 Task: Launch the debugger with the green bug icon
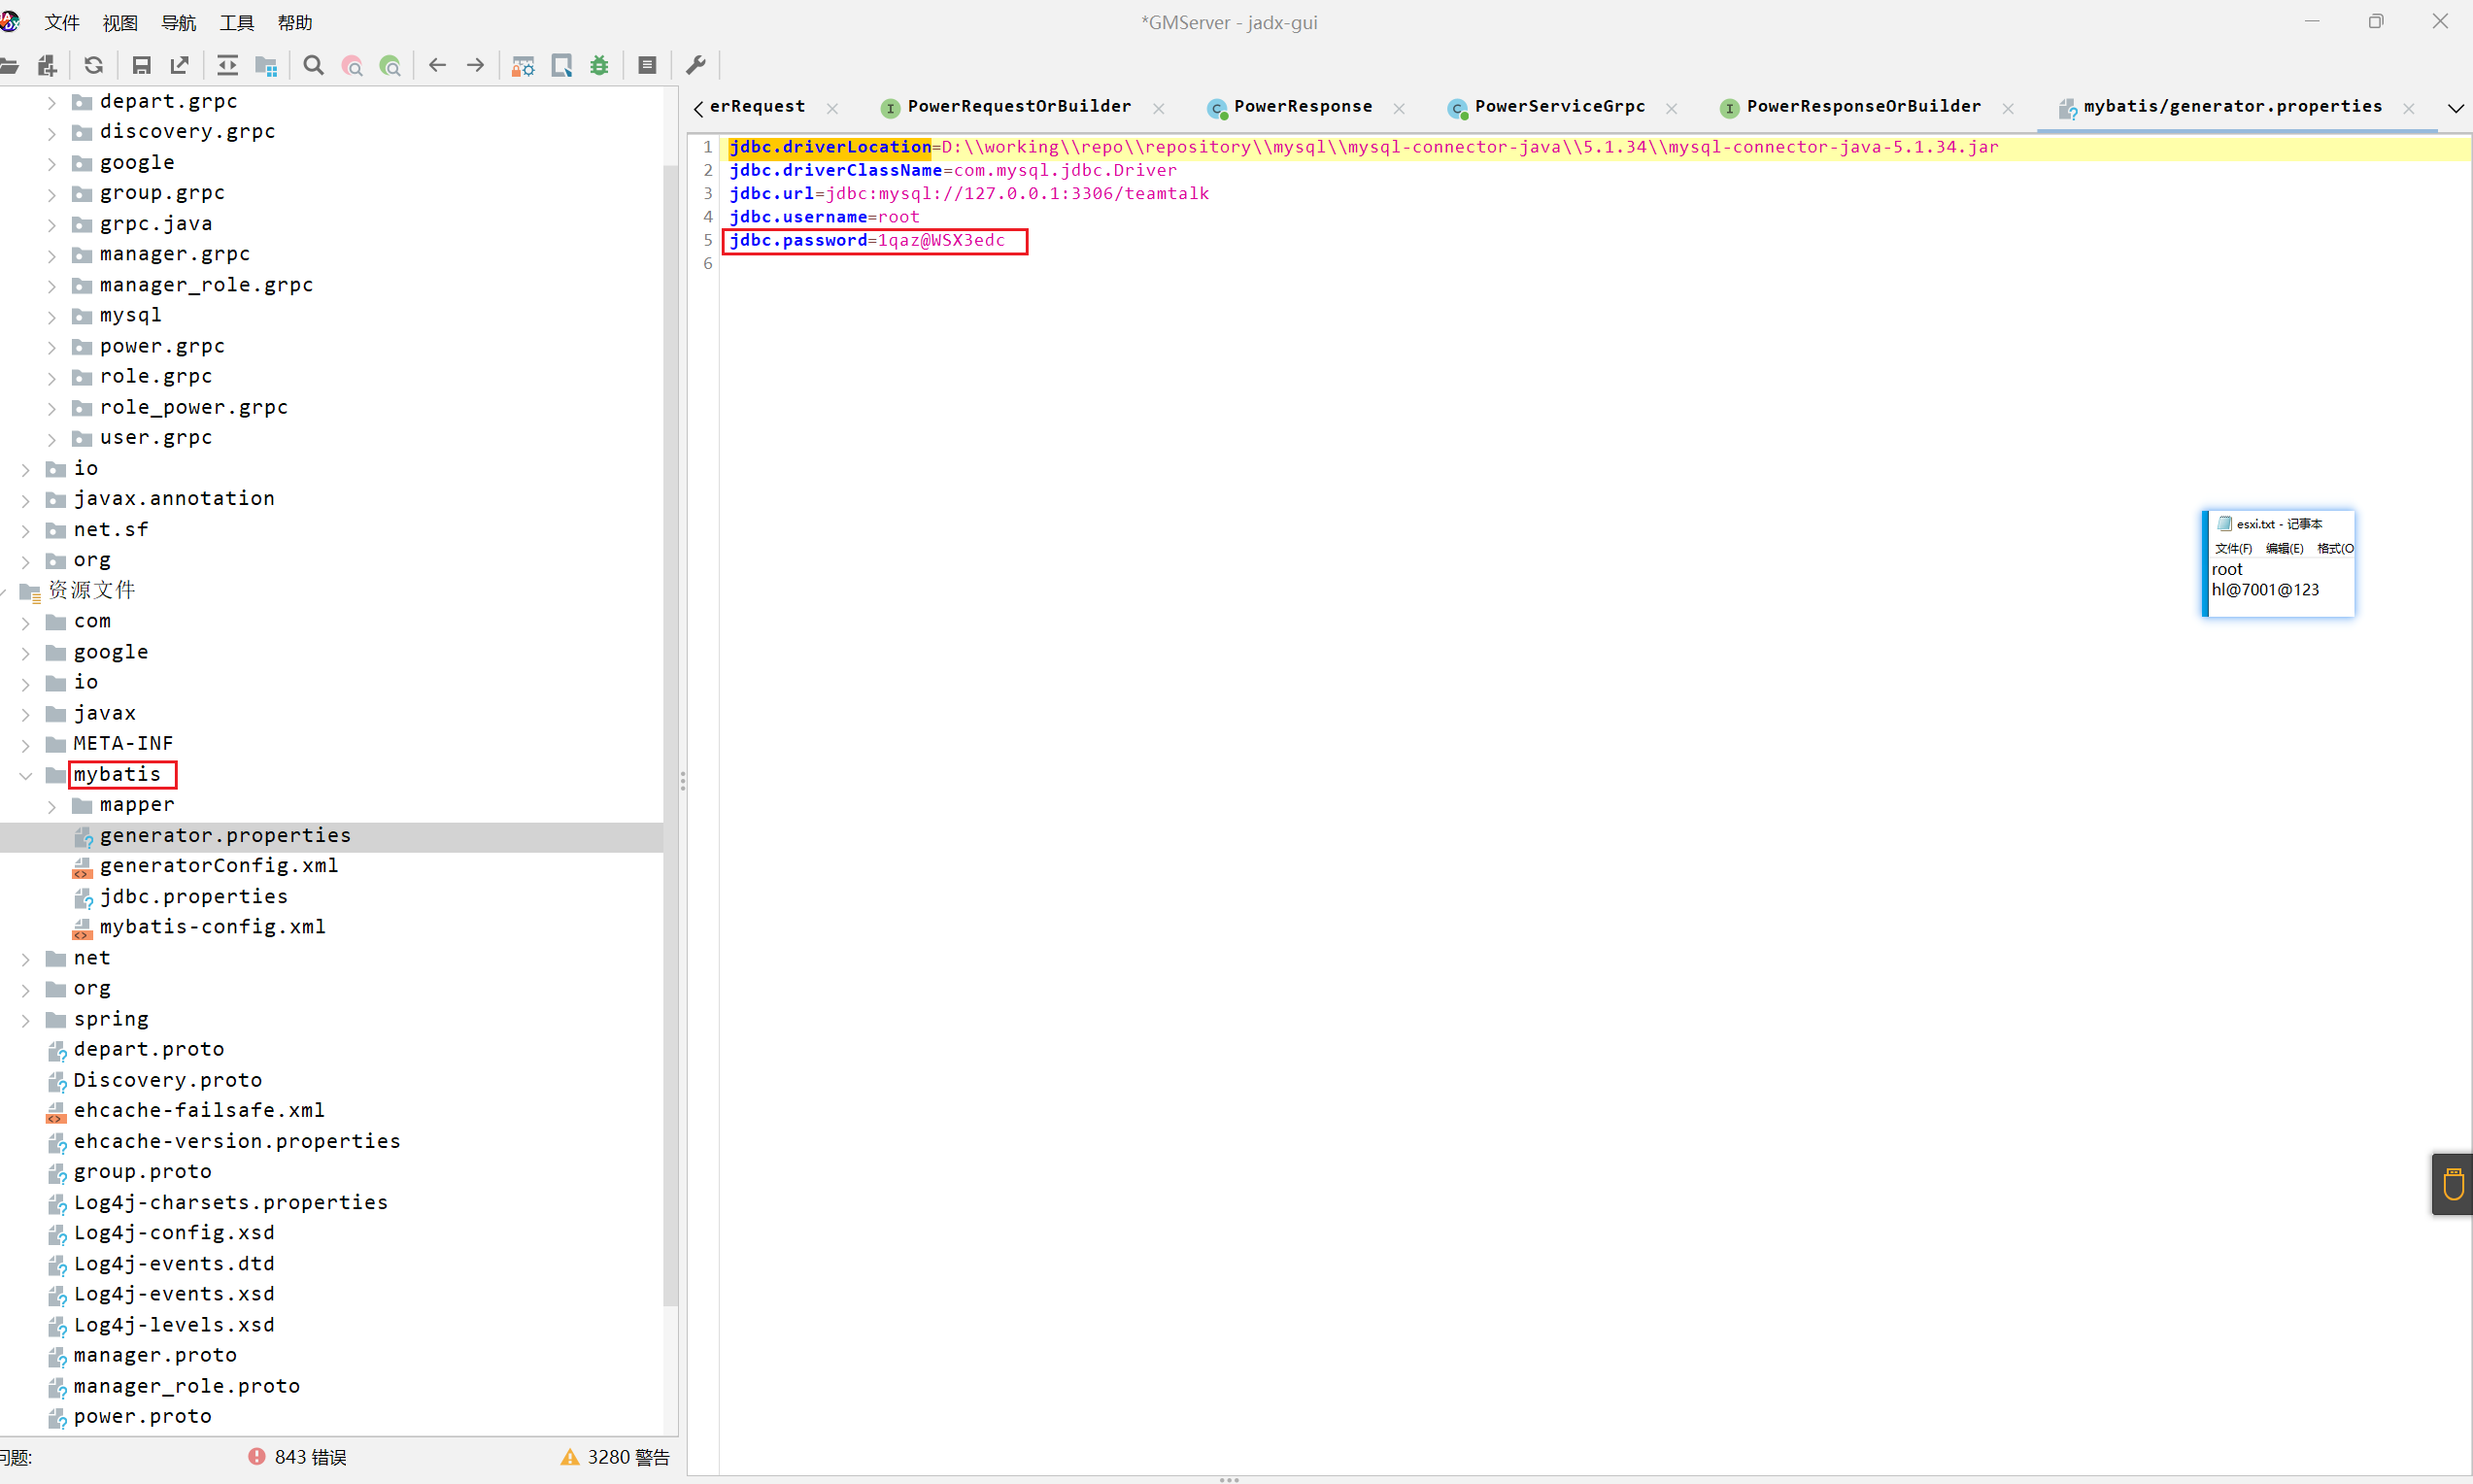[600, 66]
